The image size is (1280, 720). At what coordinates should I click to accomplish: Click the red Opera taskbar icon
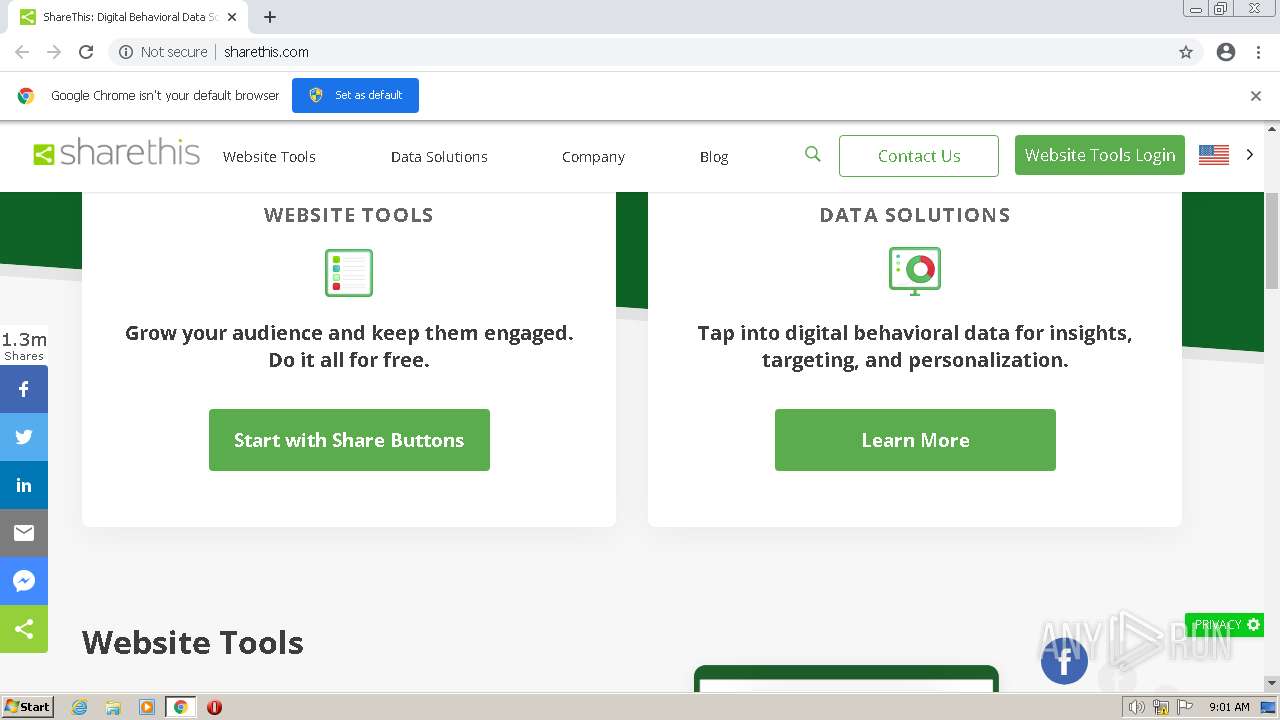(x=214, y=707)
